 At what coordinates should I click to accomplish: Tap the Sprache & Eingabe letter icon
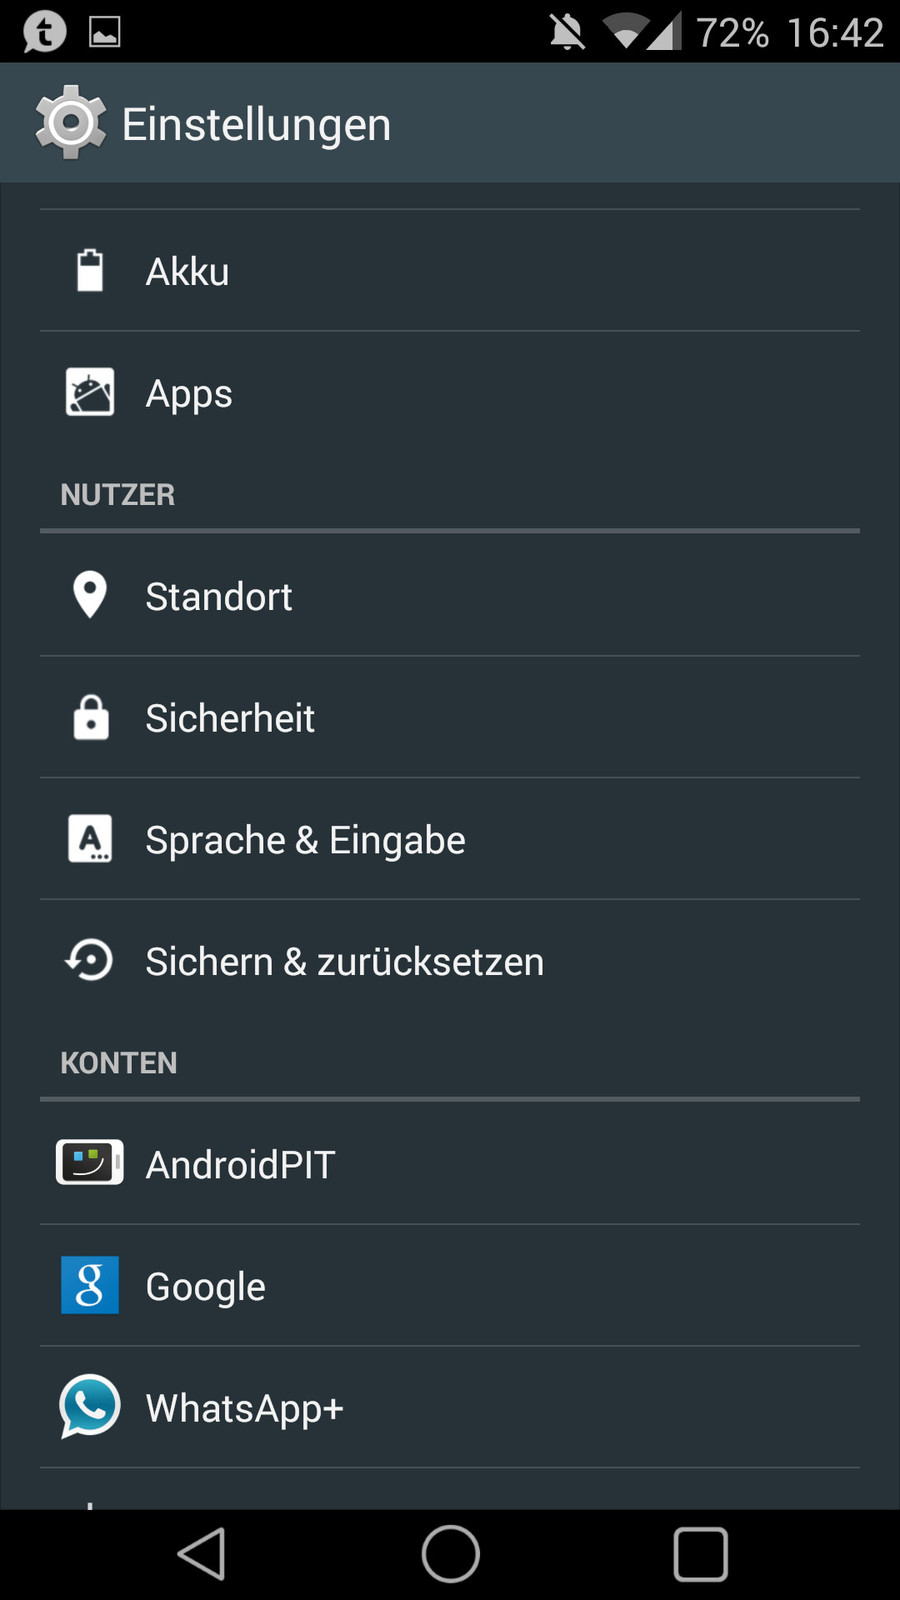point(90,839)
